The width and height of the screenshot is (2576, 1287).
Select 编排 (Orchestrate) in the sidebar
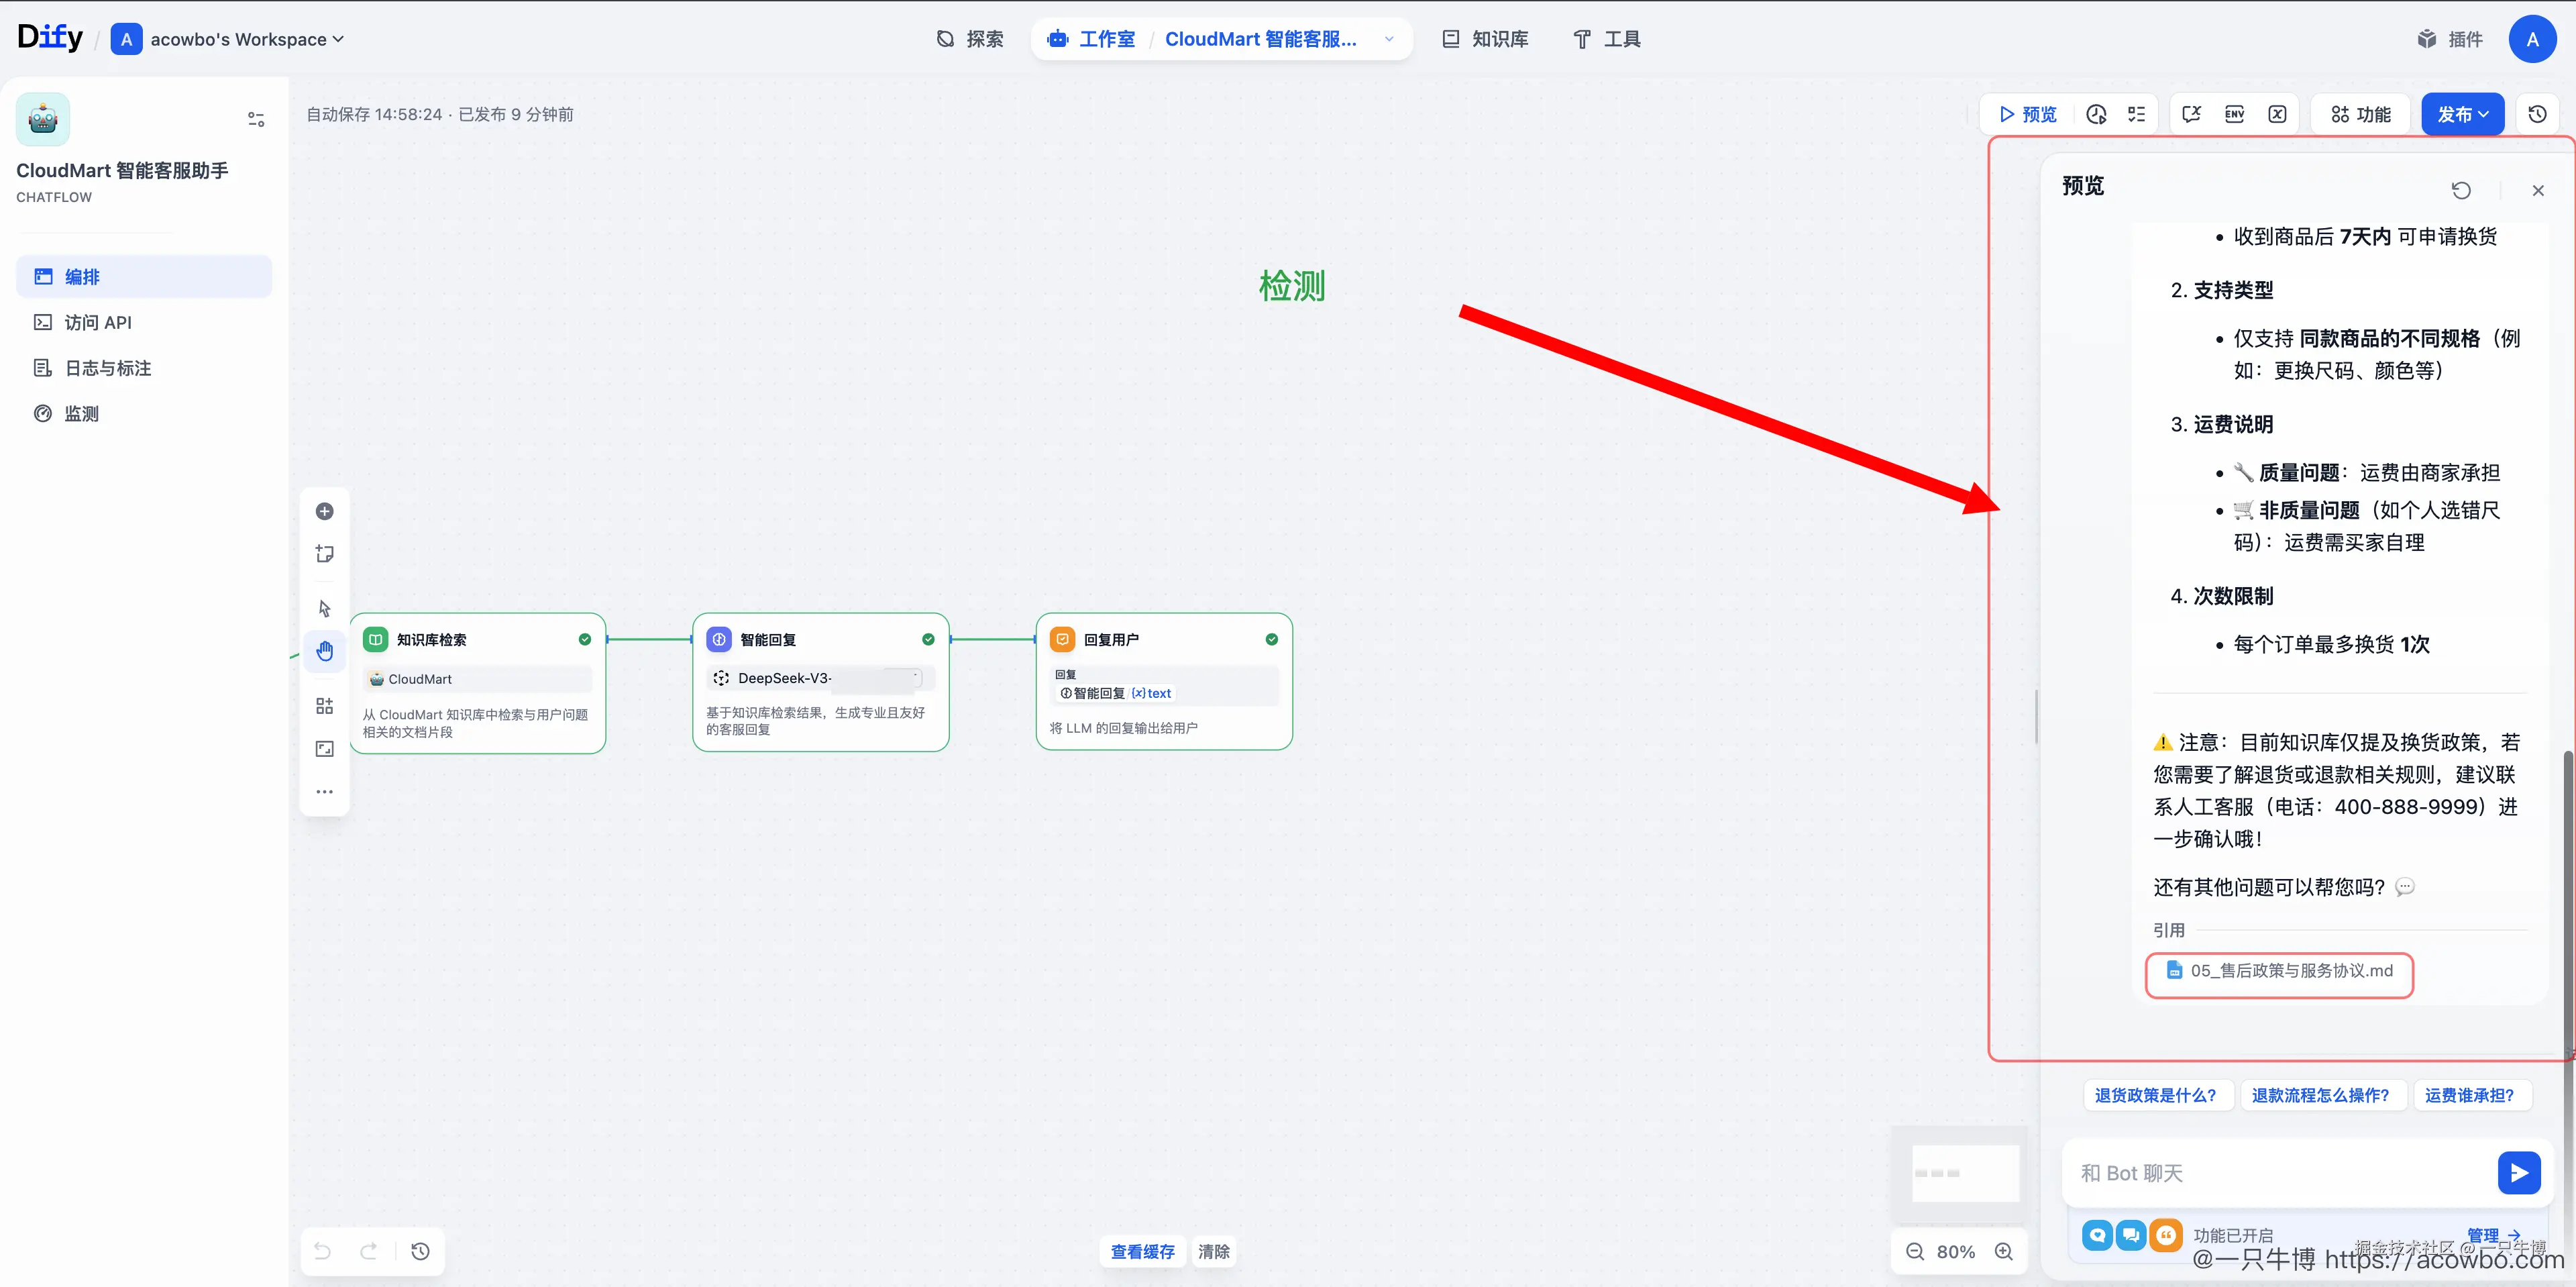pos(144,276)
